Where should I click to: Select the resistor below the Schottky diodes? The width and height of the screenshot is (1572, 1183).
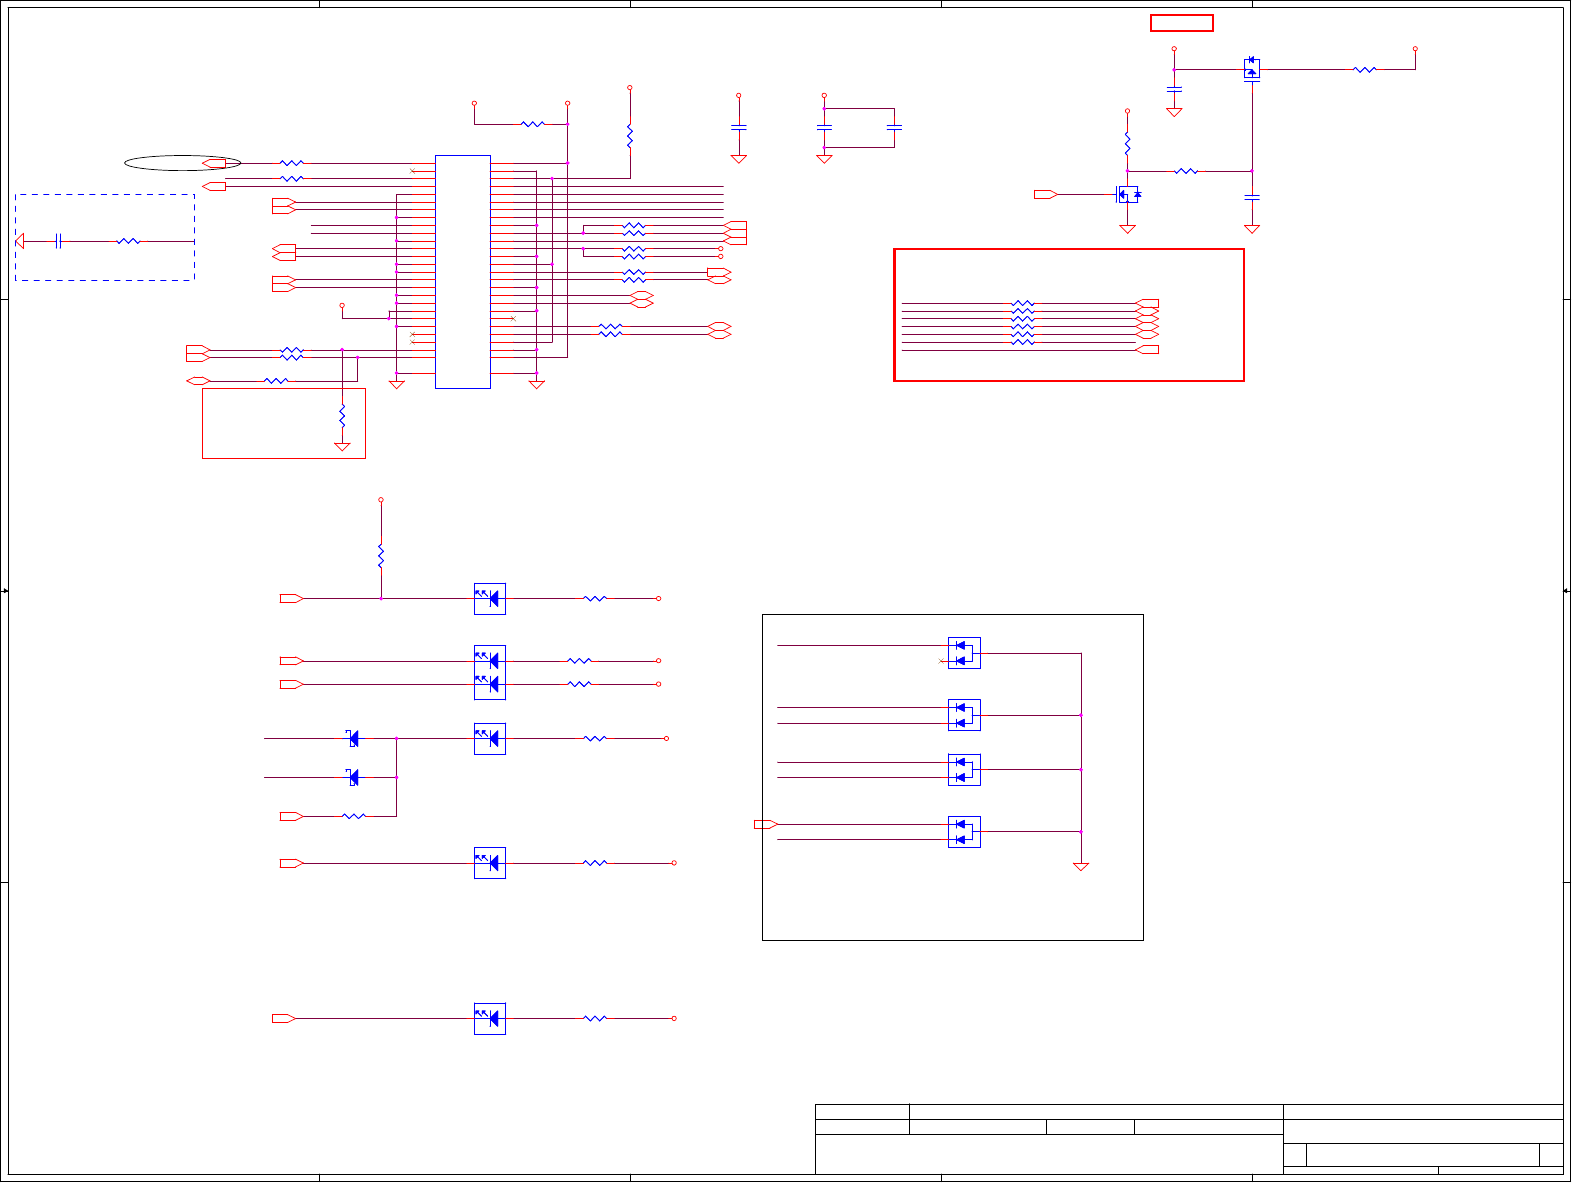pyautogui.click(x=354, y=816)
